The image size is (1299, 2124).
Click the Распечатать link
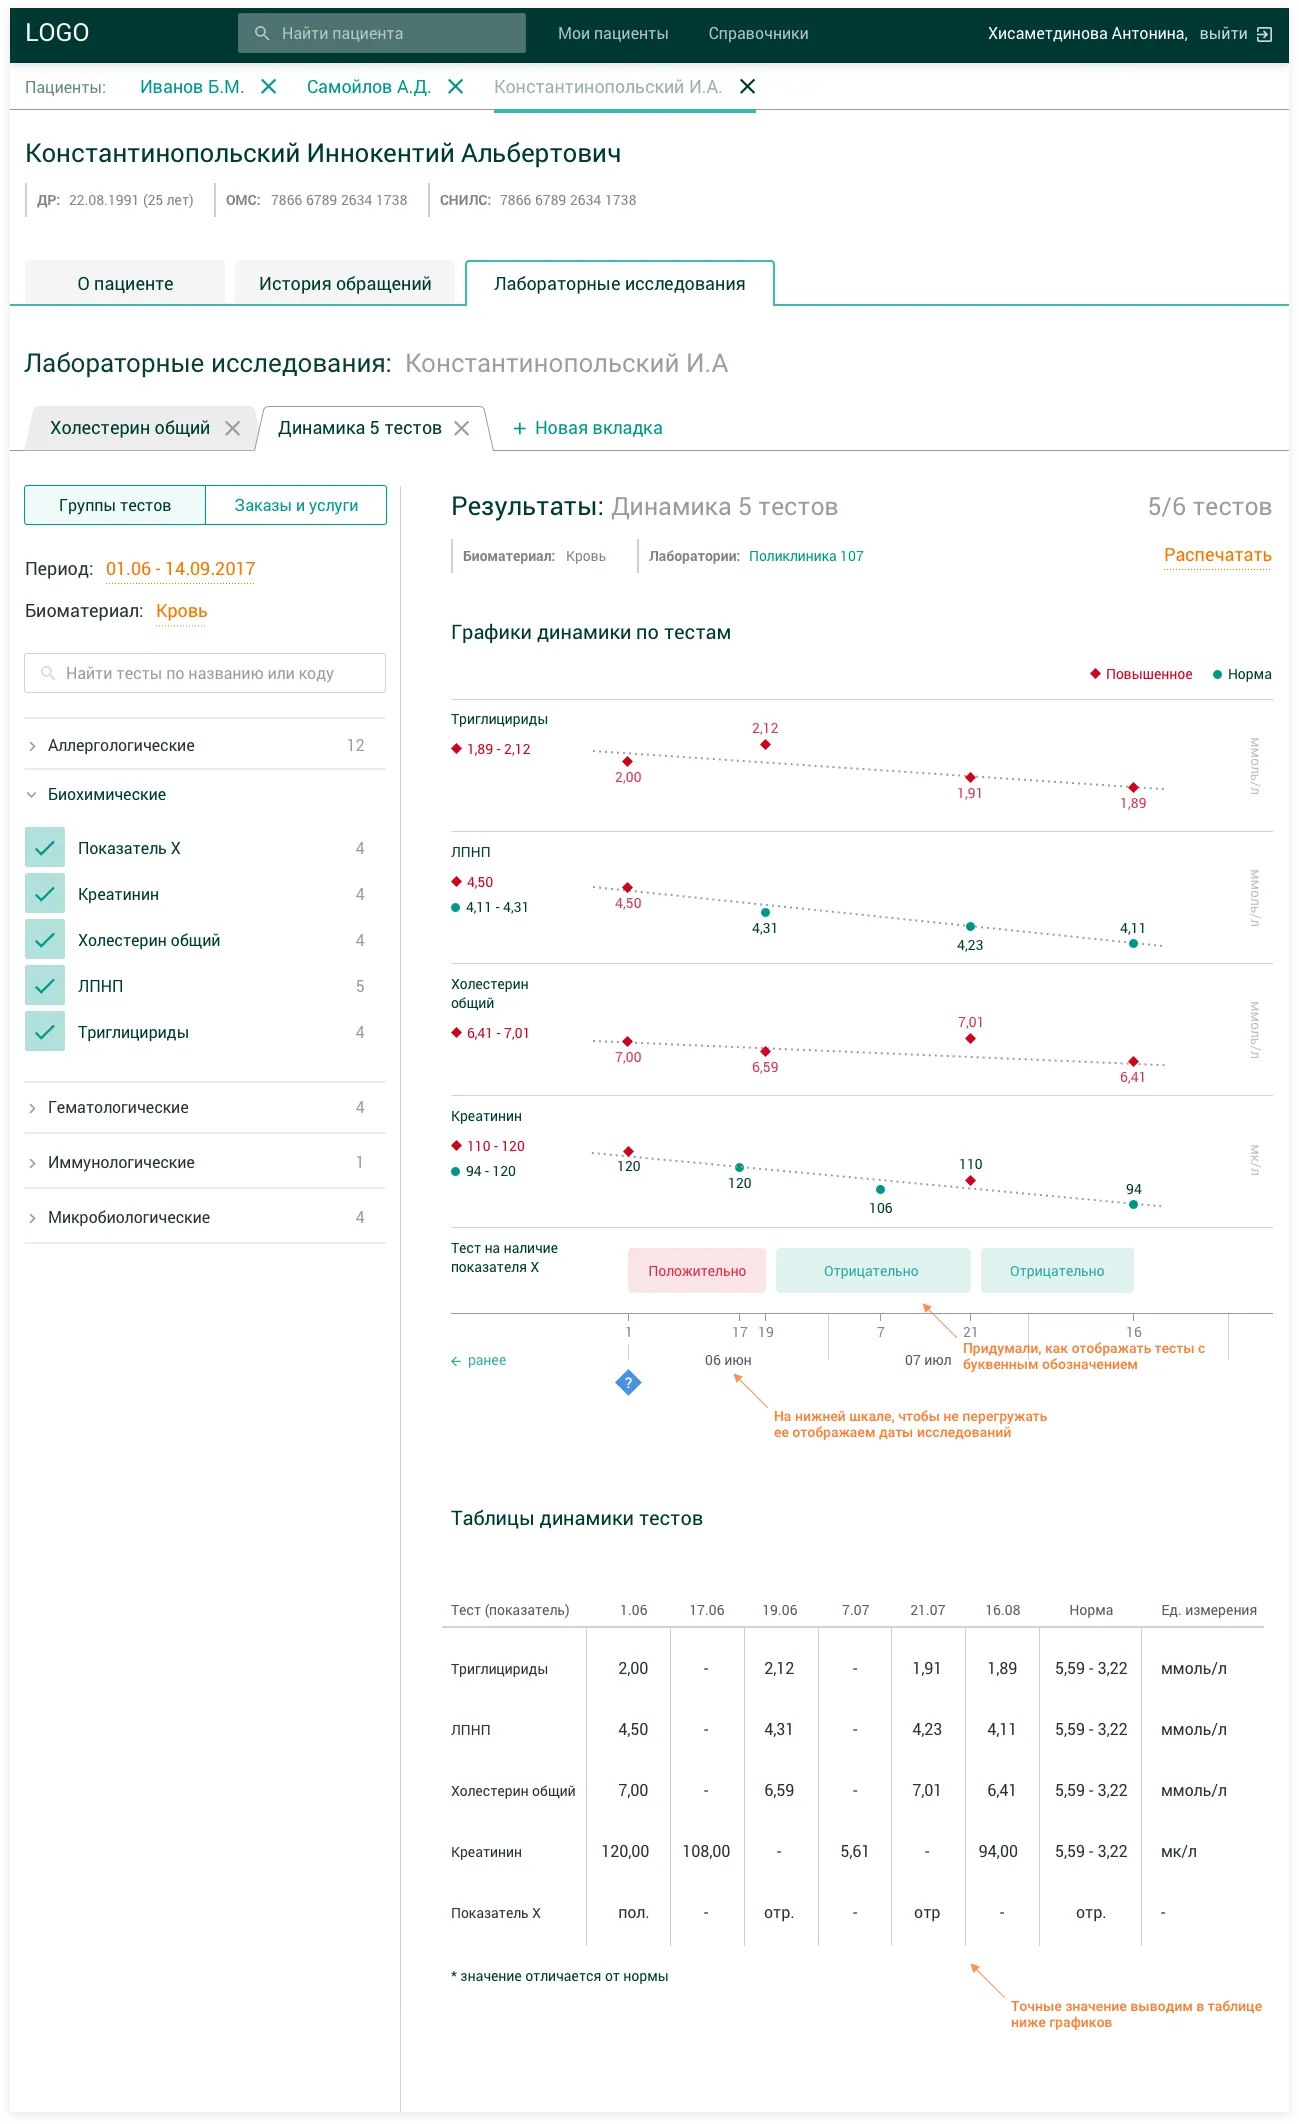(x=1217, y=555)
